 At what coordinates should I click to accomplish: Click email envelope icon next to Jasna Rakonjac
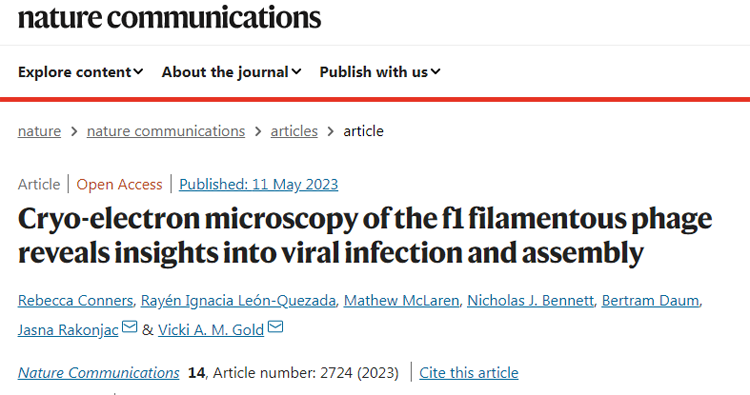130,327
